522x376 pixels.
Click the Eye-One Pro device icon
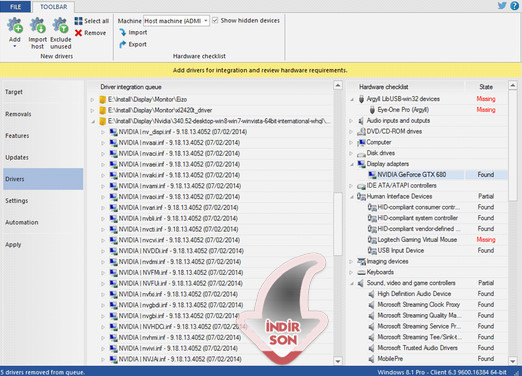pyautogui.click(x=372, y=110)
